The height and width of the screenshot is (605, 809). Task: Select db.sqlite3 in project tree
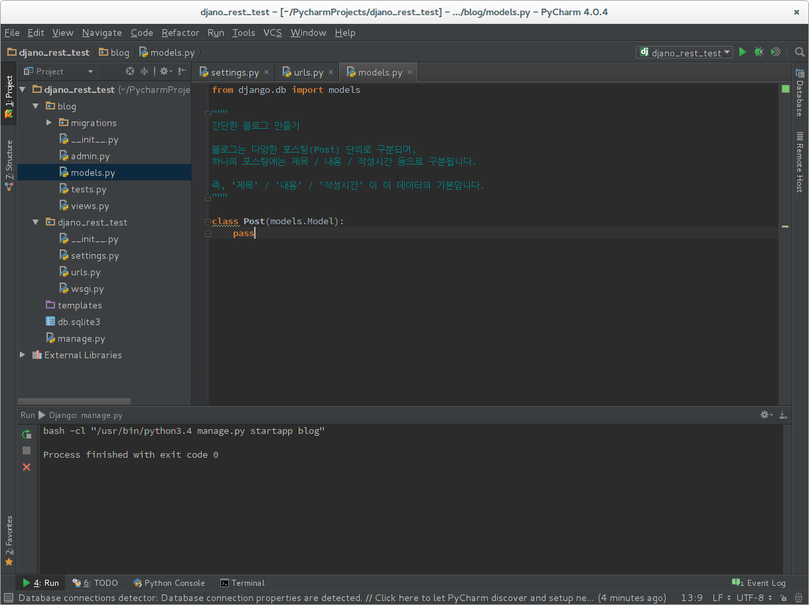point(104,322)
